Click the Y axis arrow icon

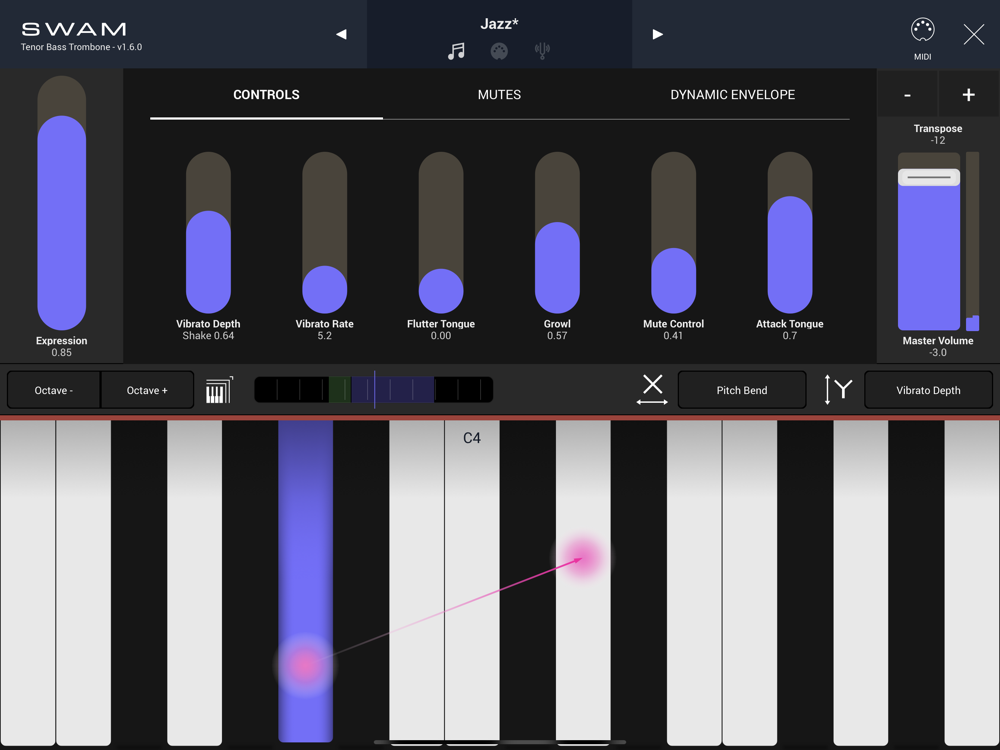838,390
